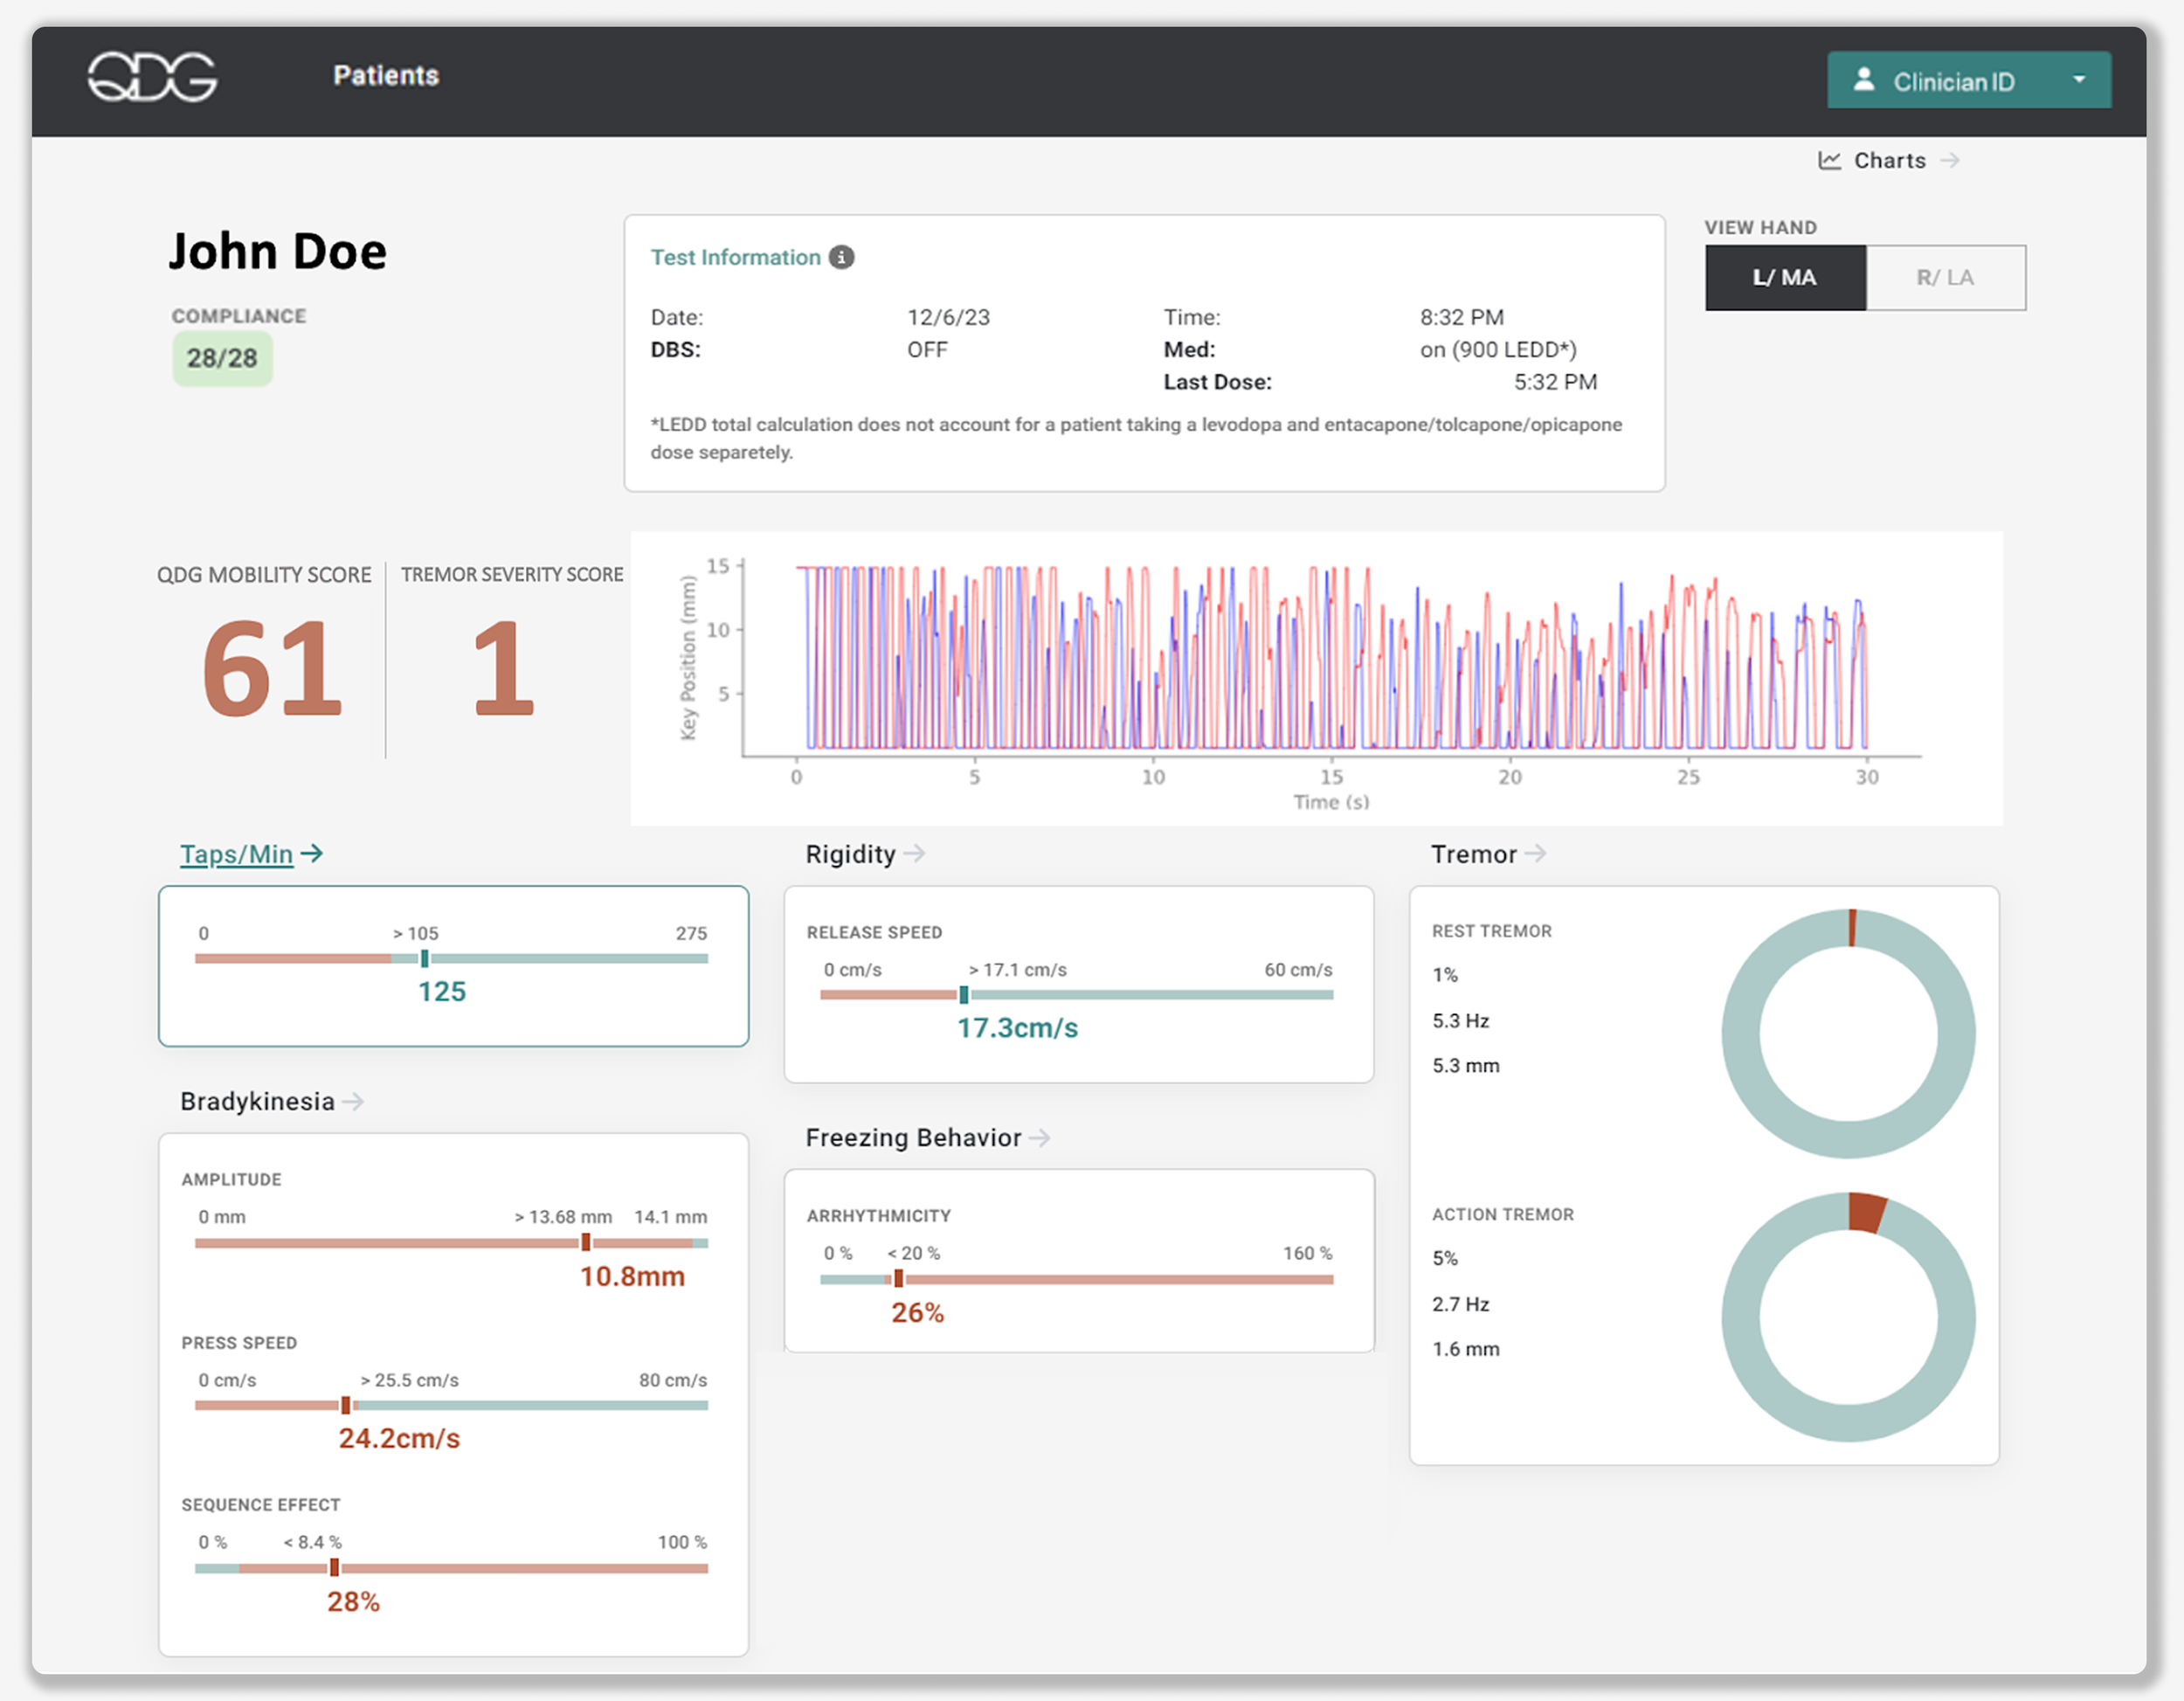Image resolution: width=2184 pixels, height=1701 pixels.
Task: Click the Charts line-graph icon
Action: click(1829, 160)
